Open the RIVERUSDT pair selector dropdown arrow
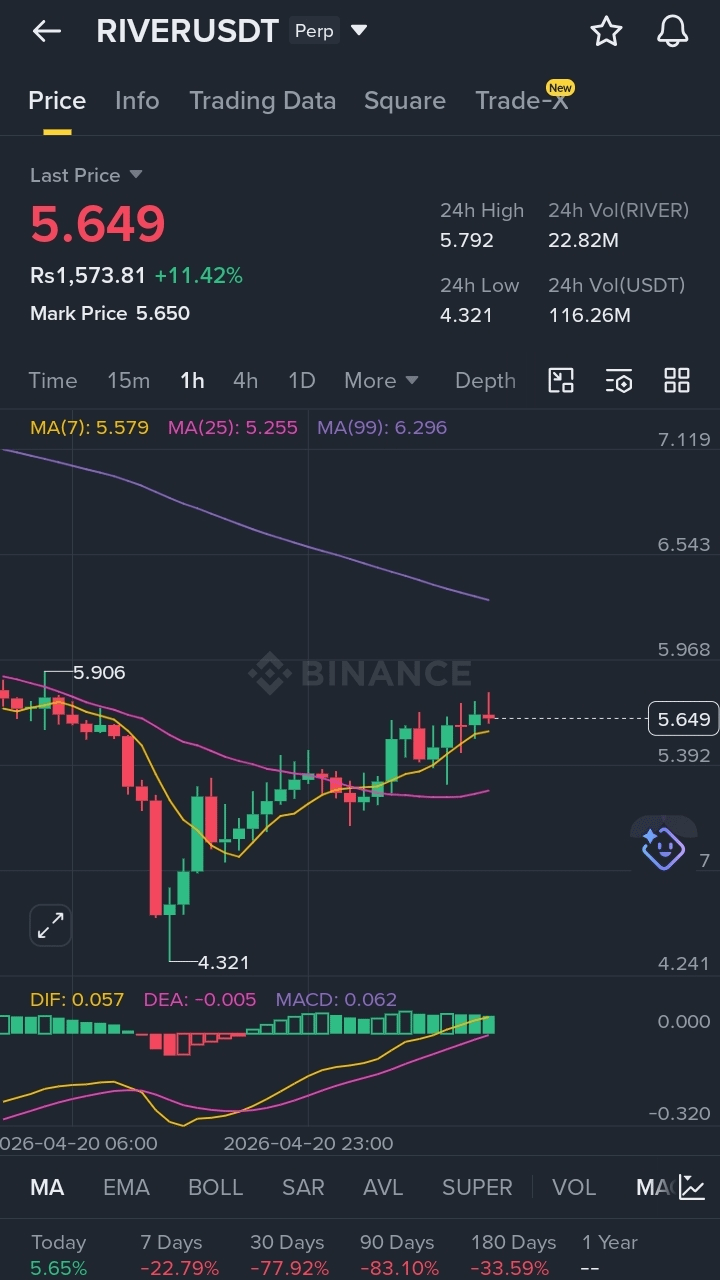 tap(359, 31)
